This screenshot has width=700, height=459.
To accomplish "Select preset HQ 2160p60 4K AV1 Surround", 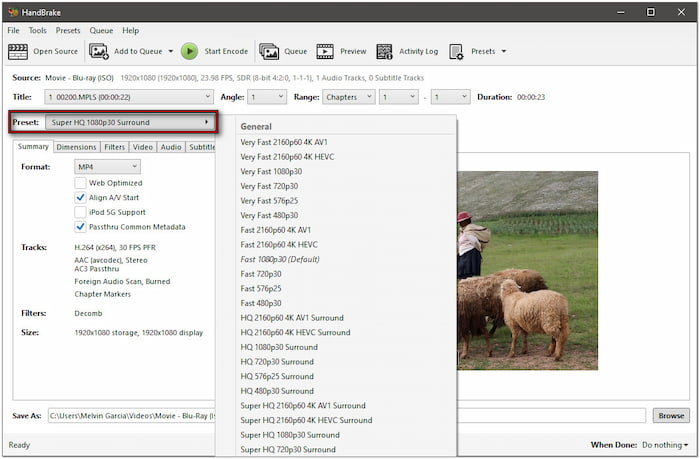I will click(x=292, y=318).
